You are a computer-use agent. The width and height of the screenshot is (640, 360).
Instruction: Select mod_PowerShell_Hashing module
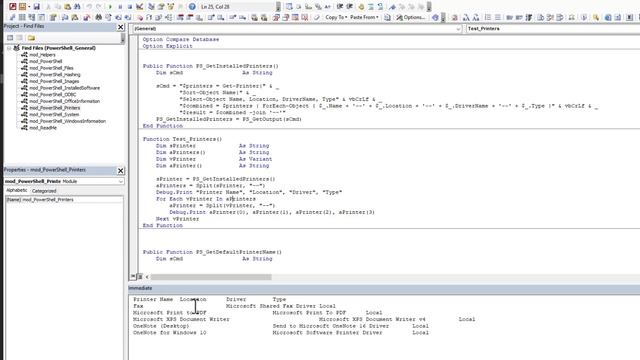click(x=55, y=75)
